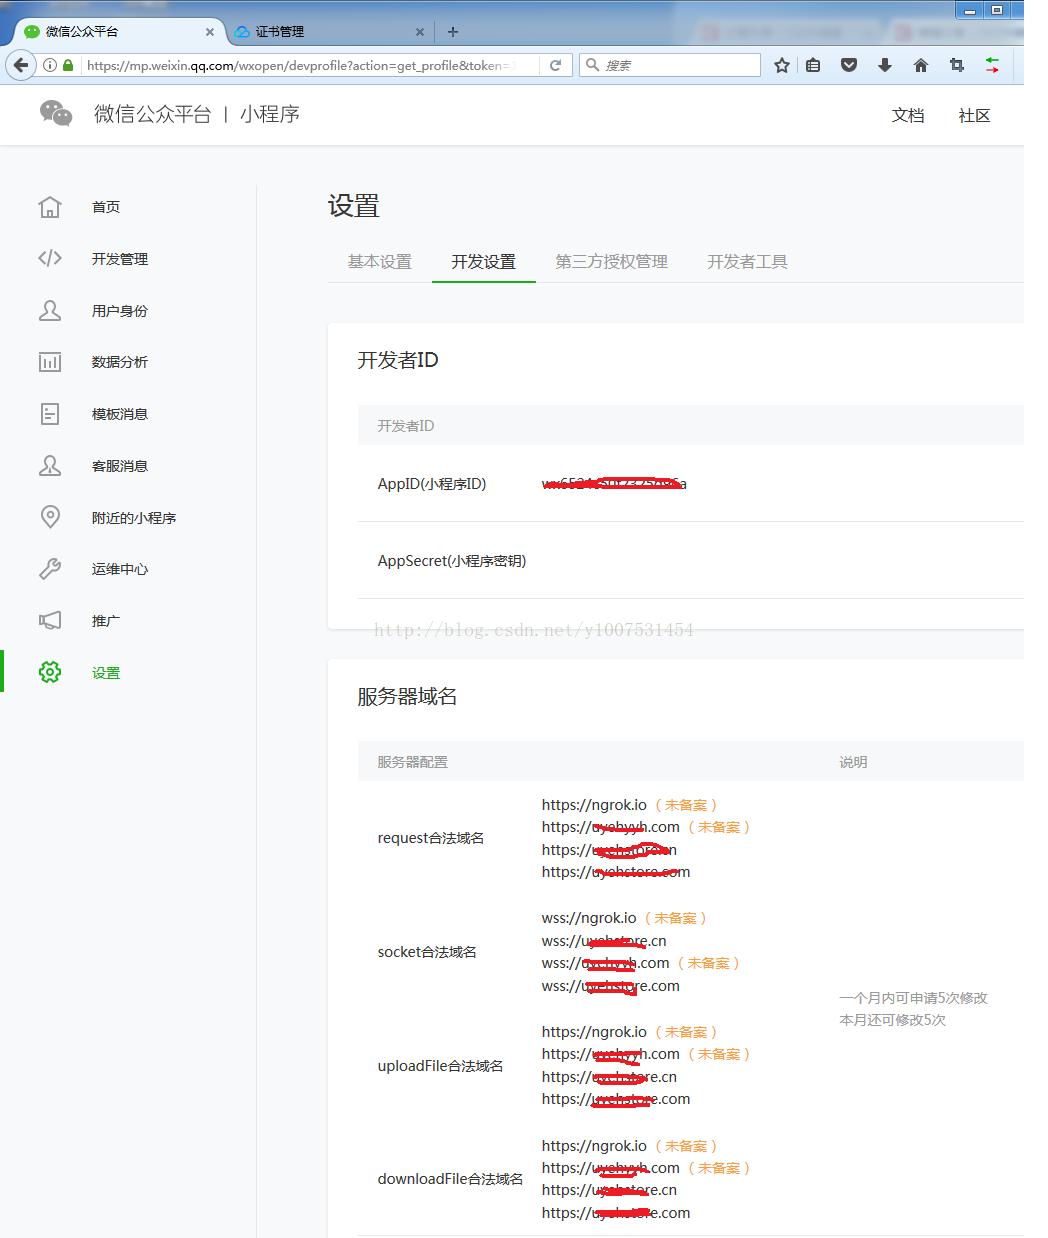
Task: Open 开发管理 code icon in sidebar
Action: [x=50, y=259]
